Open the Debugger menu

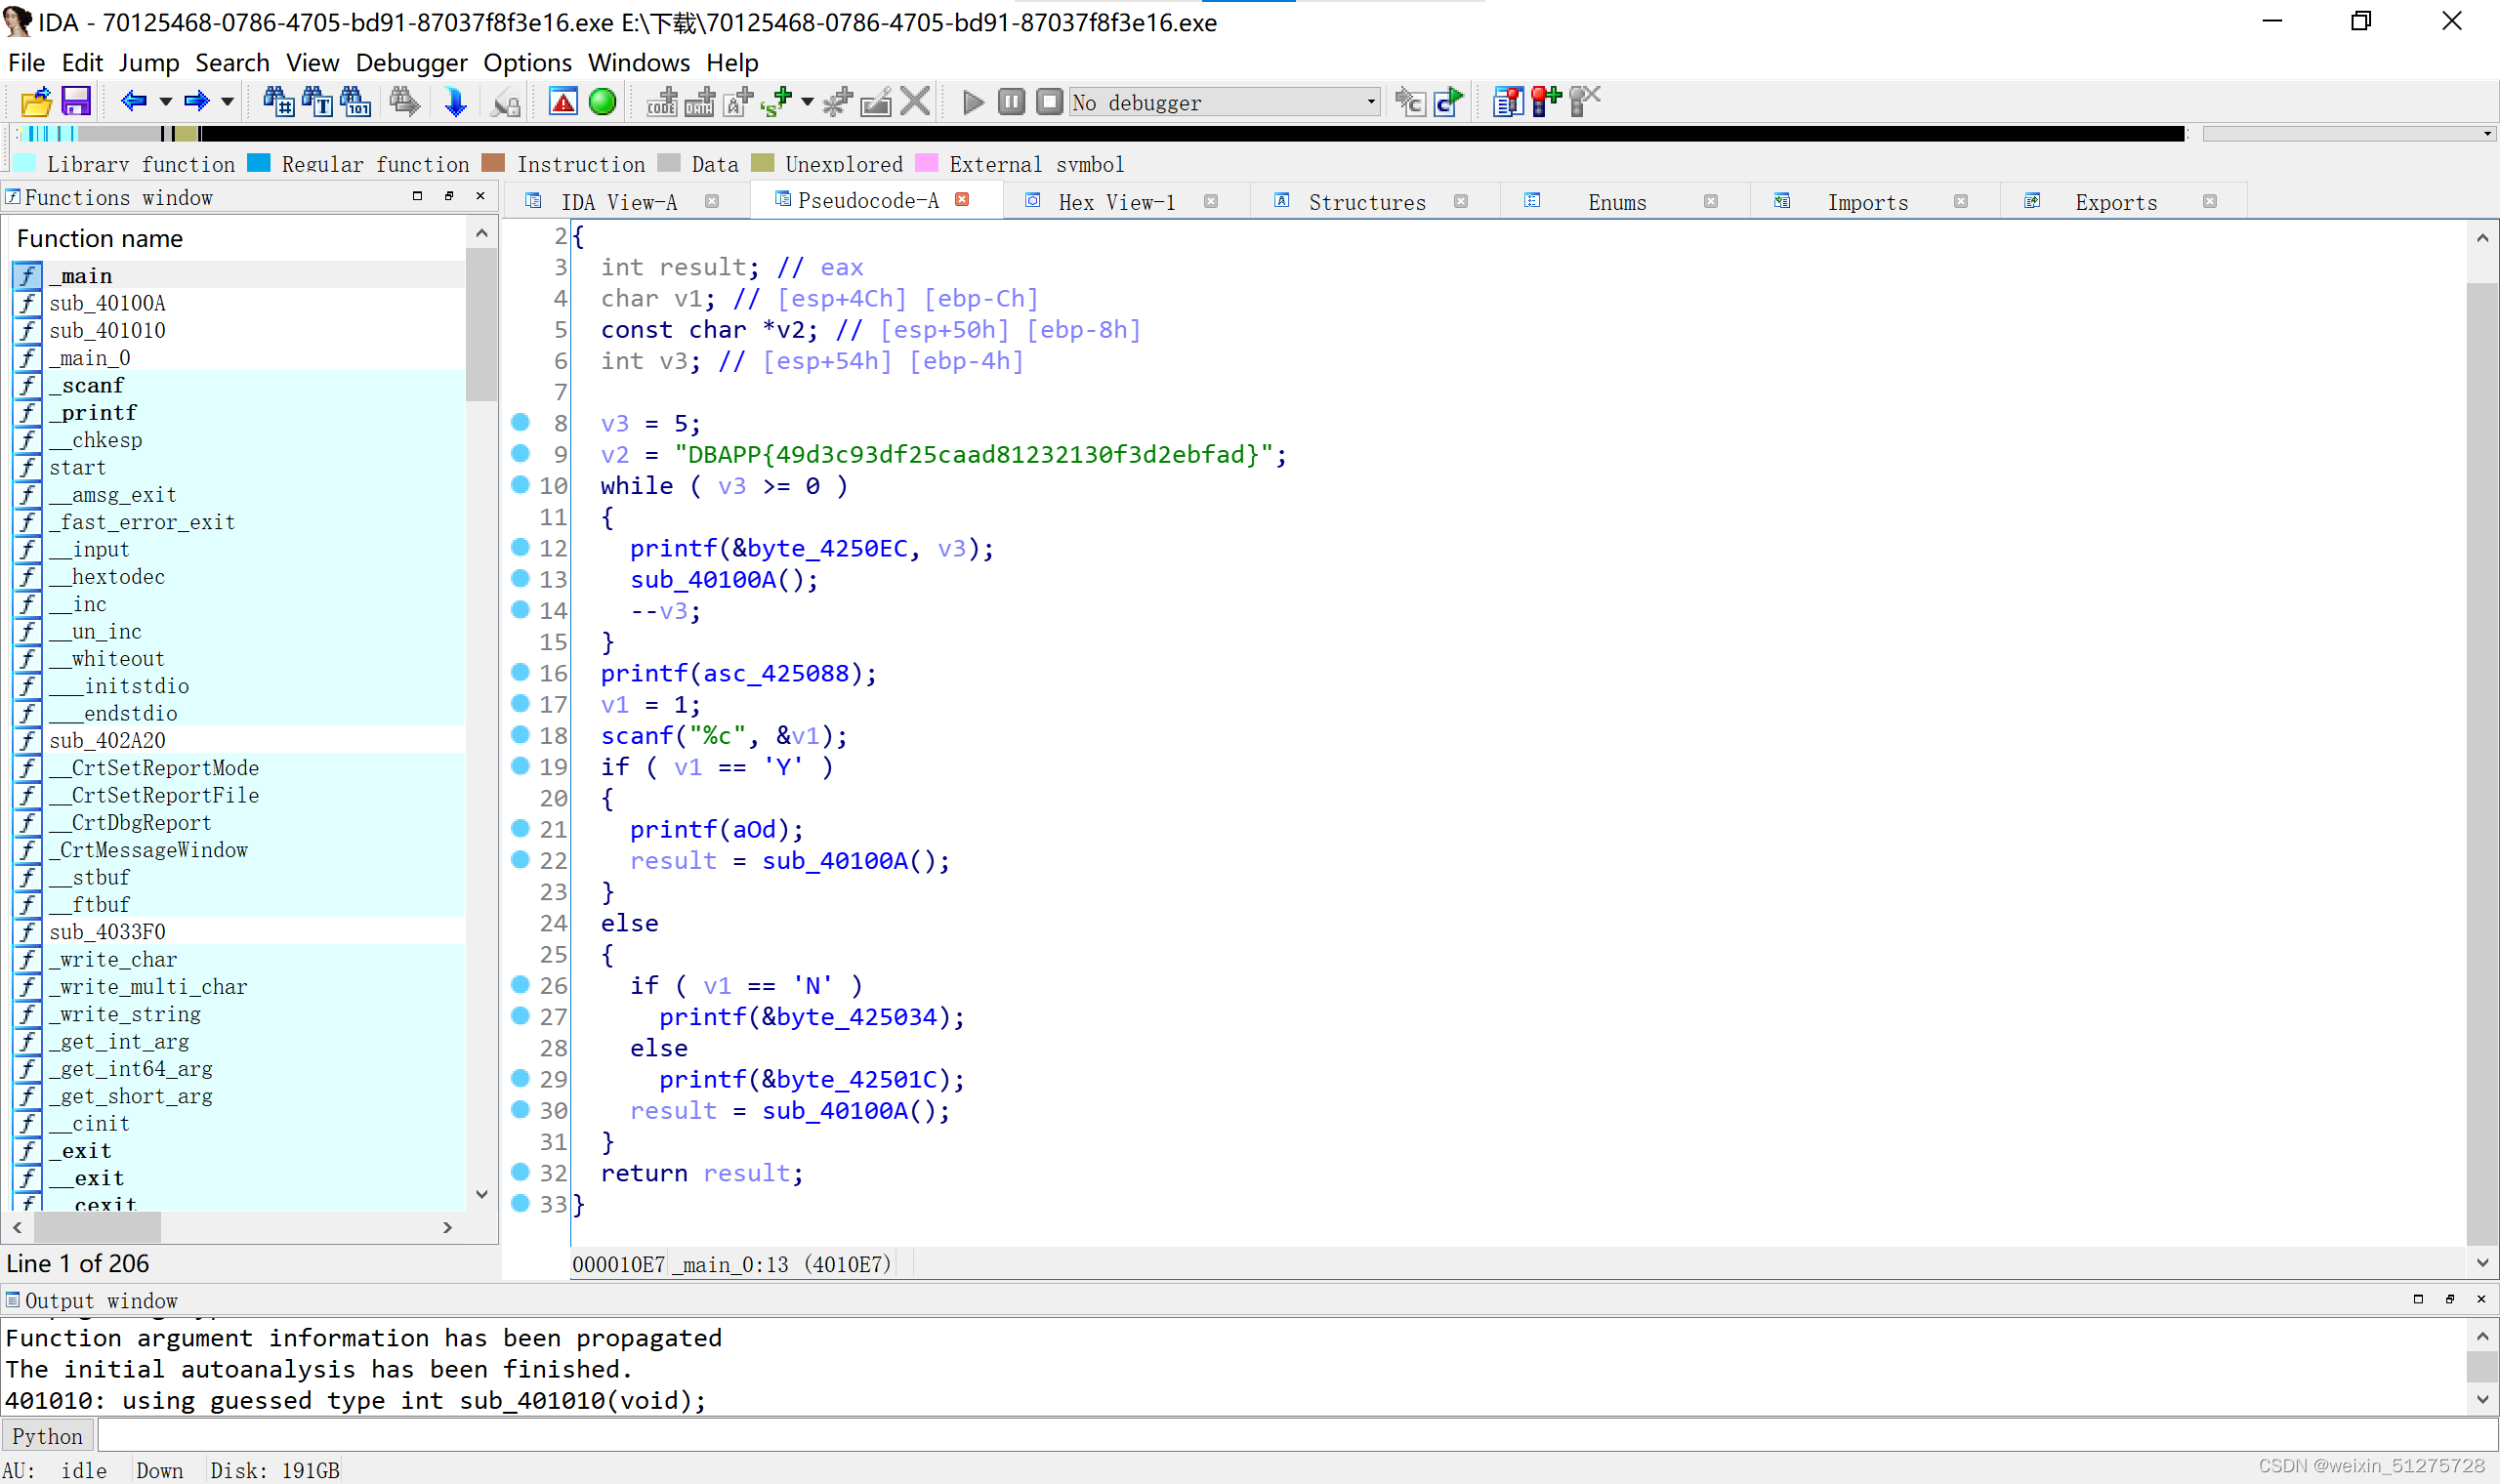[411, 62]
